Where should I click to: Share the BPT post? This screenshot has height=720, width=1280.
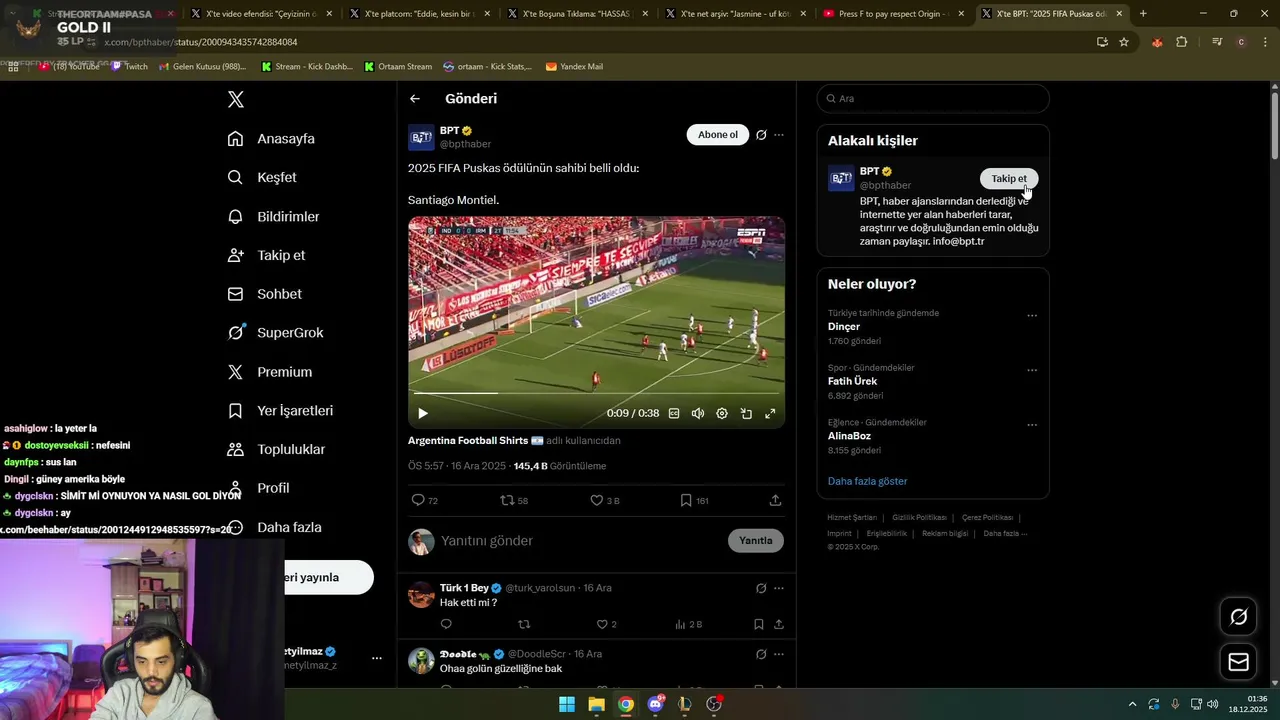coord(775,500)
